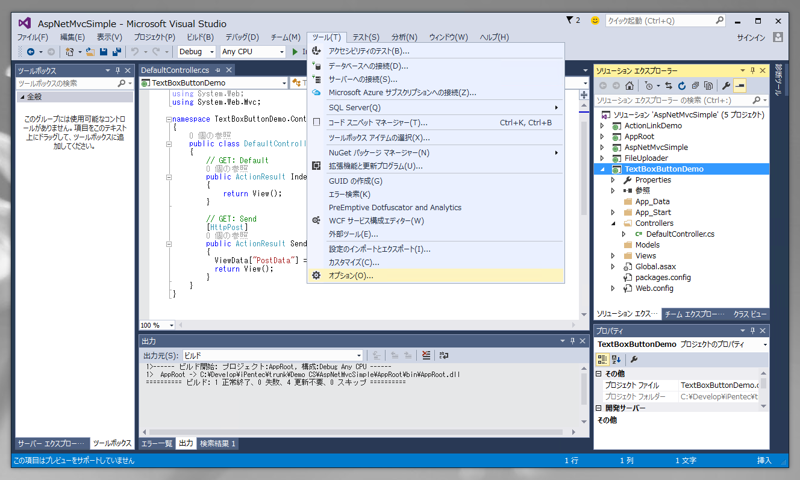Screen dimensions: 800x480
Task: Click the Output panel horizontal scrollbar
Action: pos(359,432)
